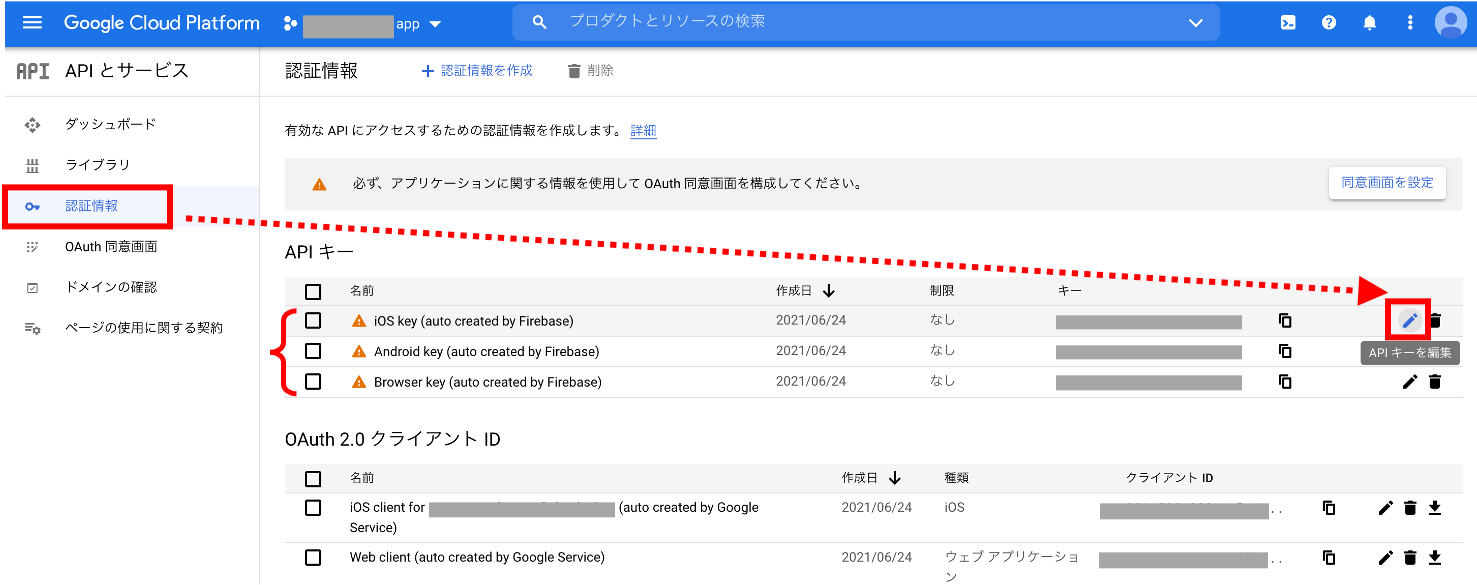
Task: Copy the Android key value
Action: [x=1285, y=351]
